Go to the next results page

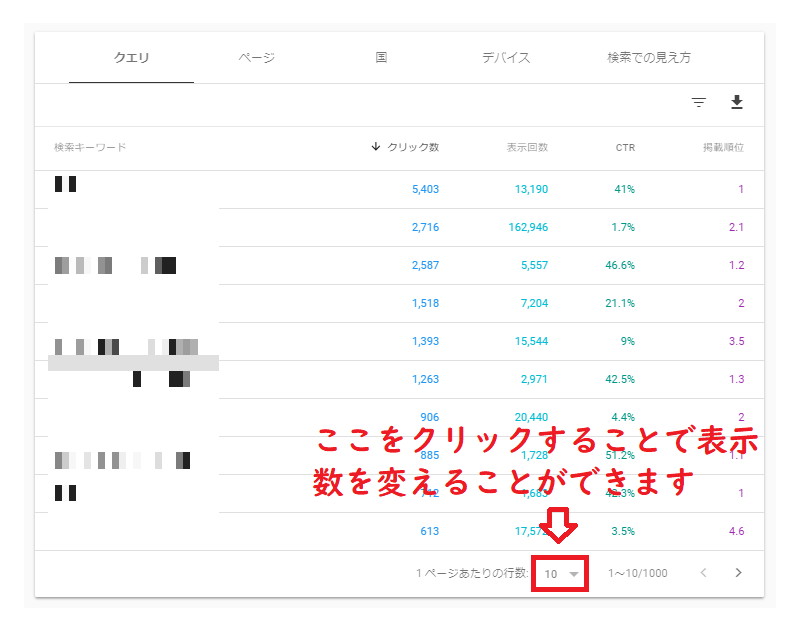click(x=738, y=573)
